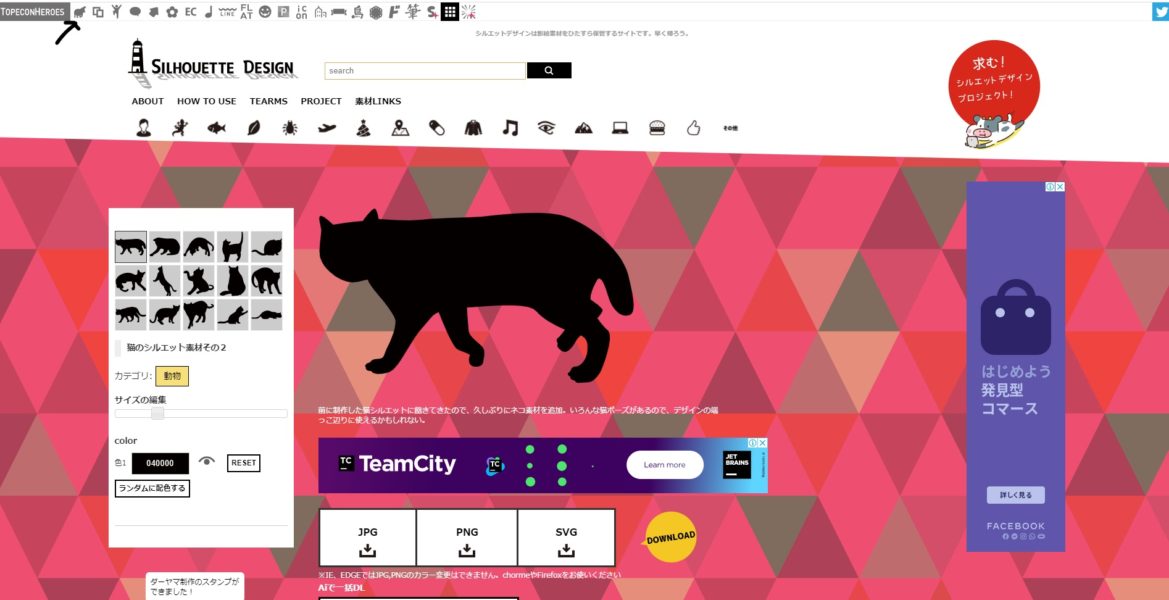Open the leaf plant category
1169x600 pixels.
click(x=253, y=127)
